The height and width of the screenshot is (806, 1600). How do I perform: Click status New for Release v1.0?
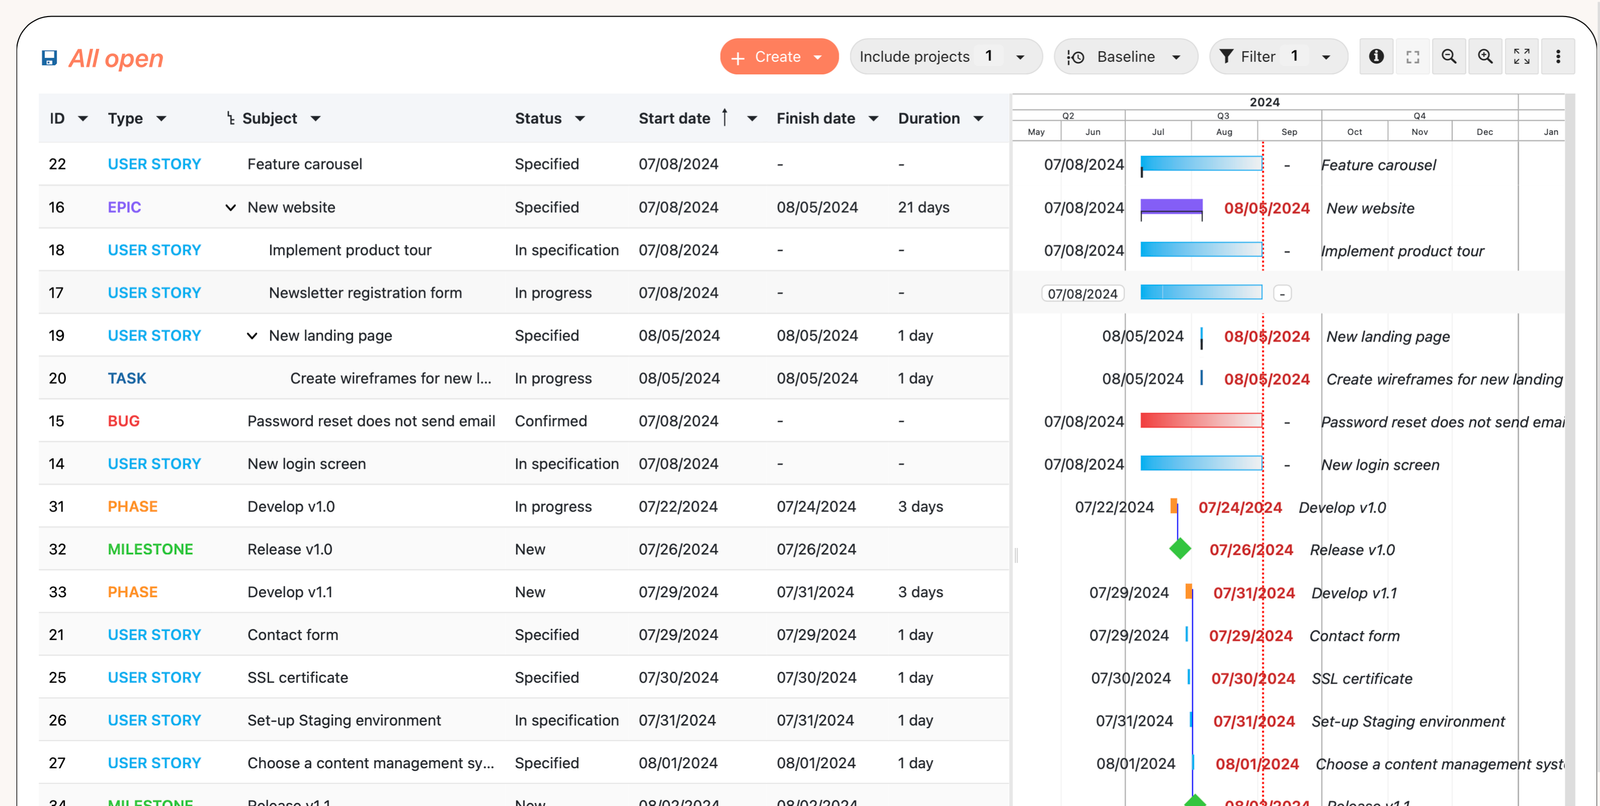(530, 549)
